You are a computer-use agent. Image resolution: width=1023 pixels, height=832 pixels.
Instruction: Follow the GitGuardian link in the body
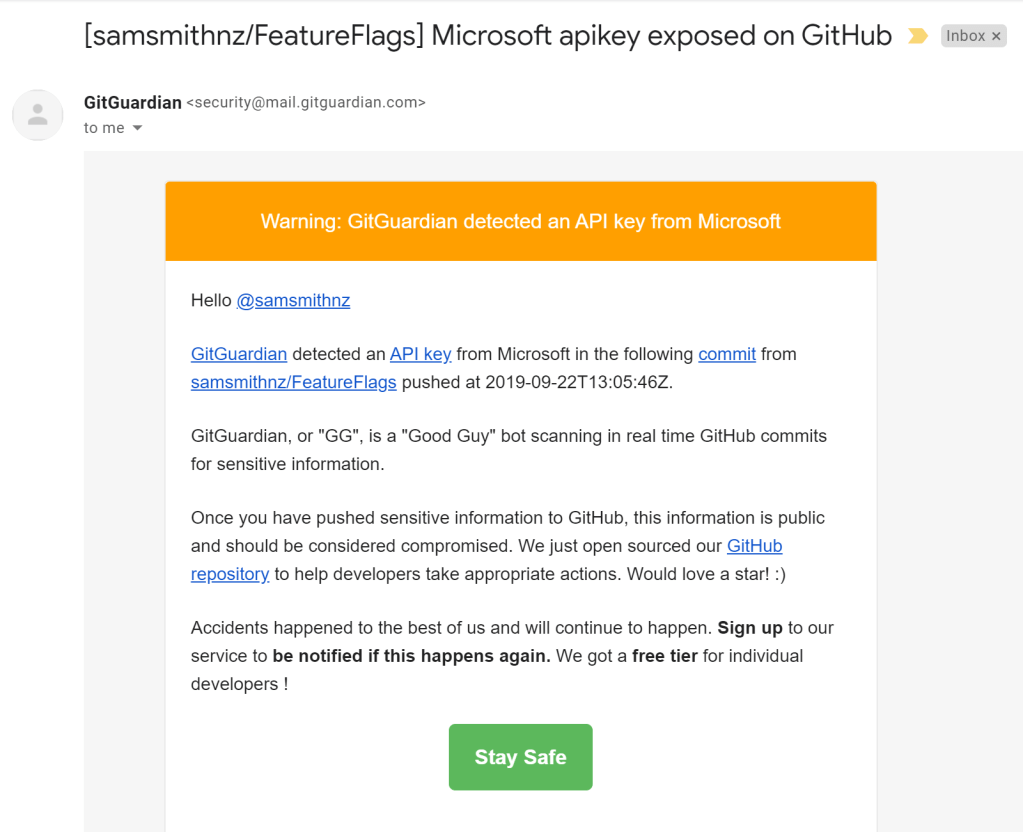click(x=239, y=354)
